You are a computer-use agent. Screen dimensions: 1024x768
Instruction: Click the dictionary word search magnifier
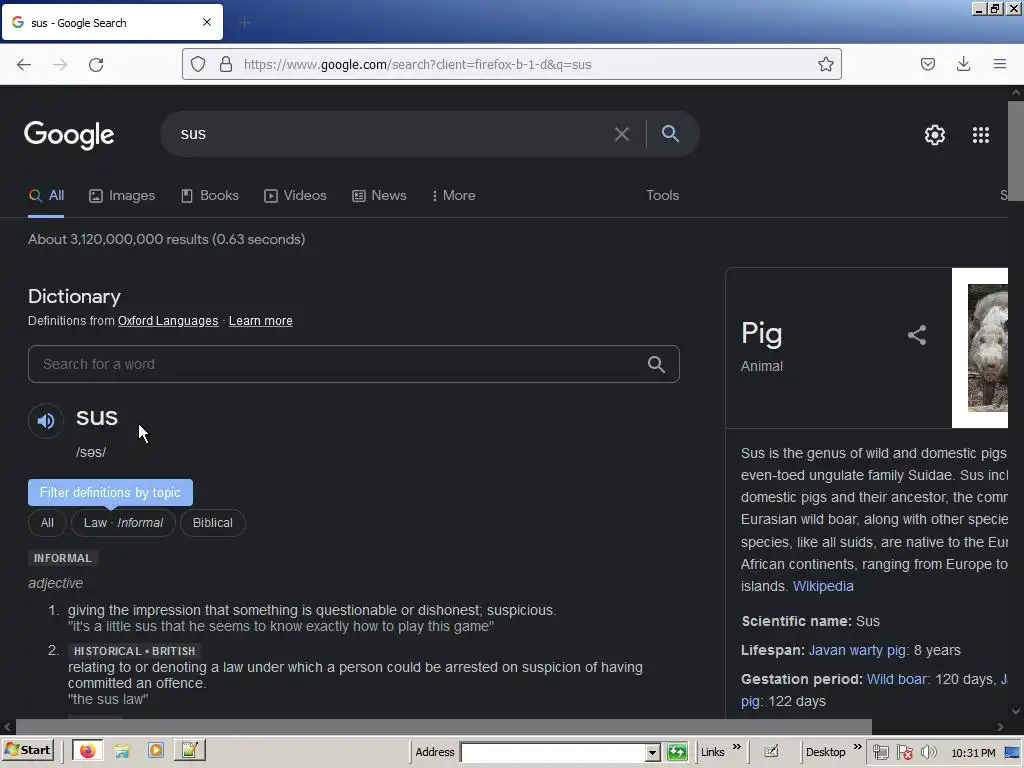coord(656,364)
